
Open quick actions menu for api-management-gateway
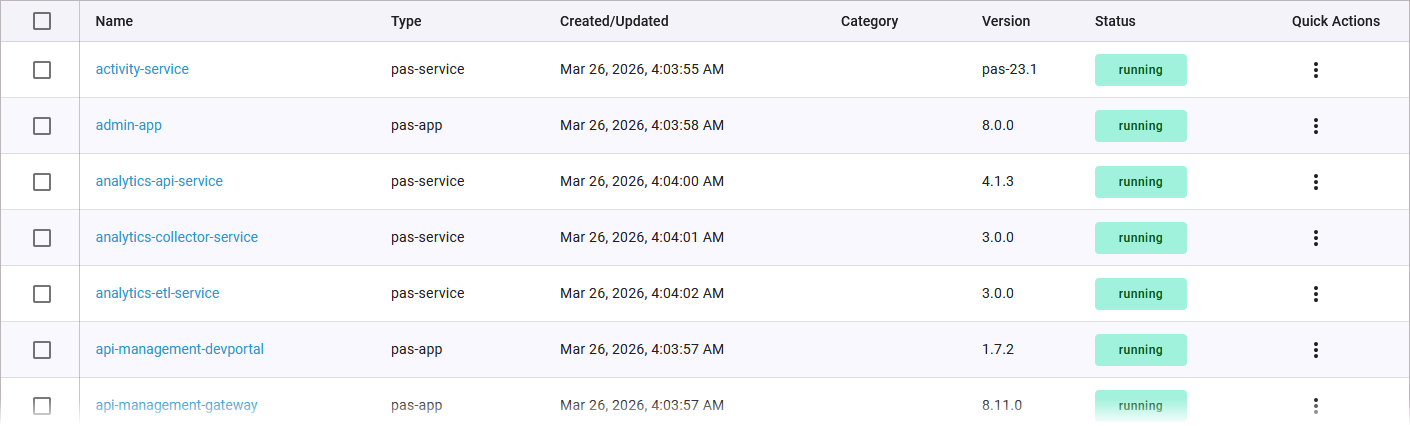pyautogui.click(x=1316, y=405)
